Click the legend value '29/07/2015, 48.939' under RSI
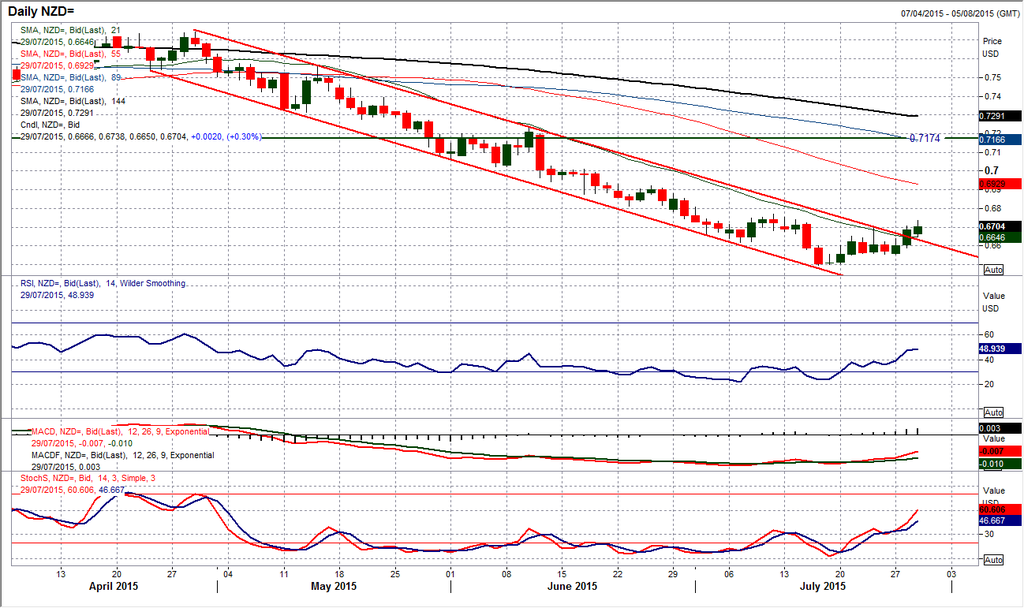1024x608 pixels. tap(57, 295)
